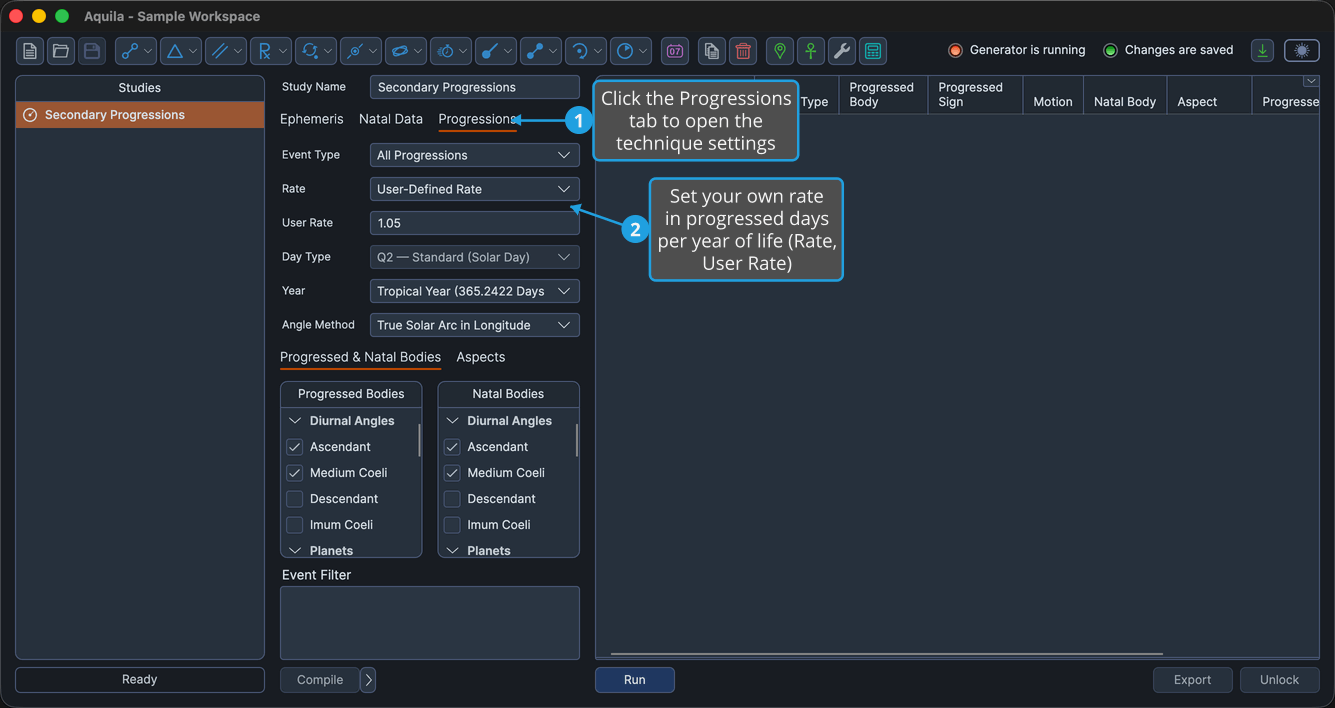
Task: Click the arrow button next to Compile
Action: (x=368, y=680)
